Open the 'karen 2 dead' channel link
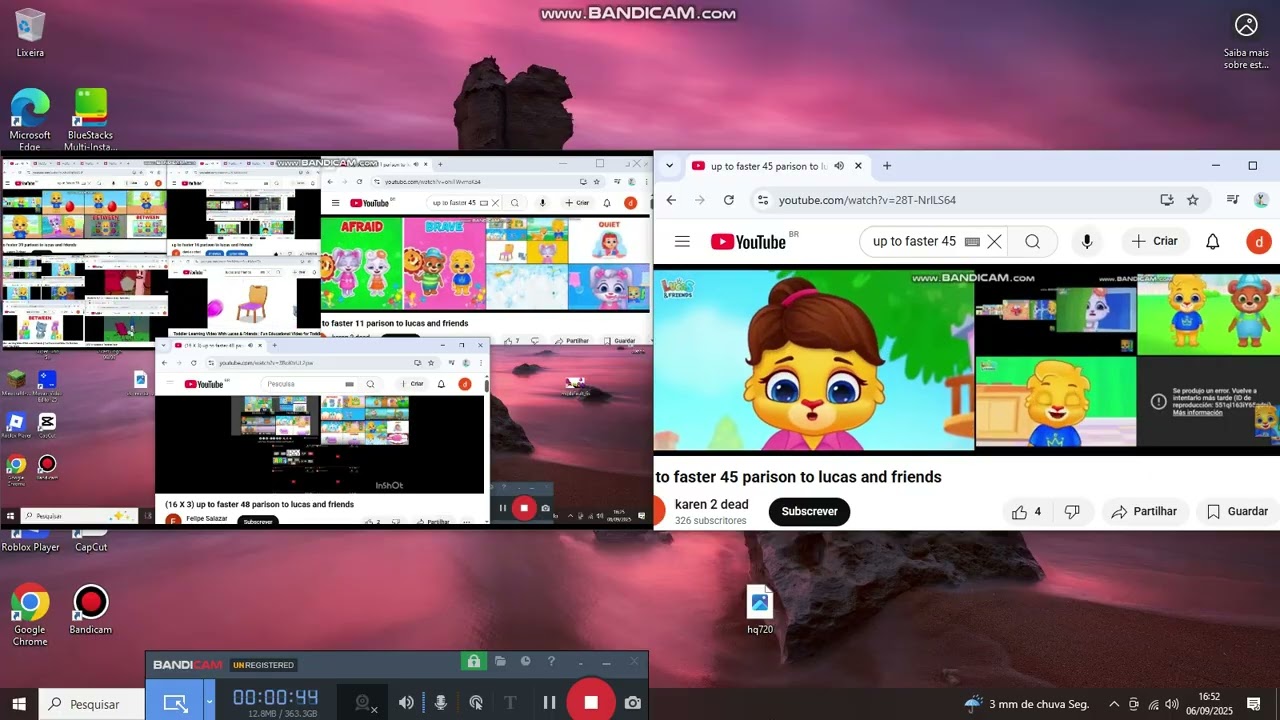 [x=711, y=504]
